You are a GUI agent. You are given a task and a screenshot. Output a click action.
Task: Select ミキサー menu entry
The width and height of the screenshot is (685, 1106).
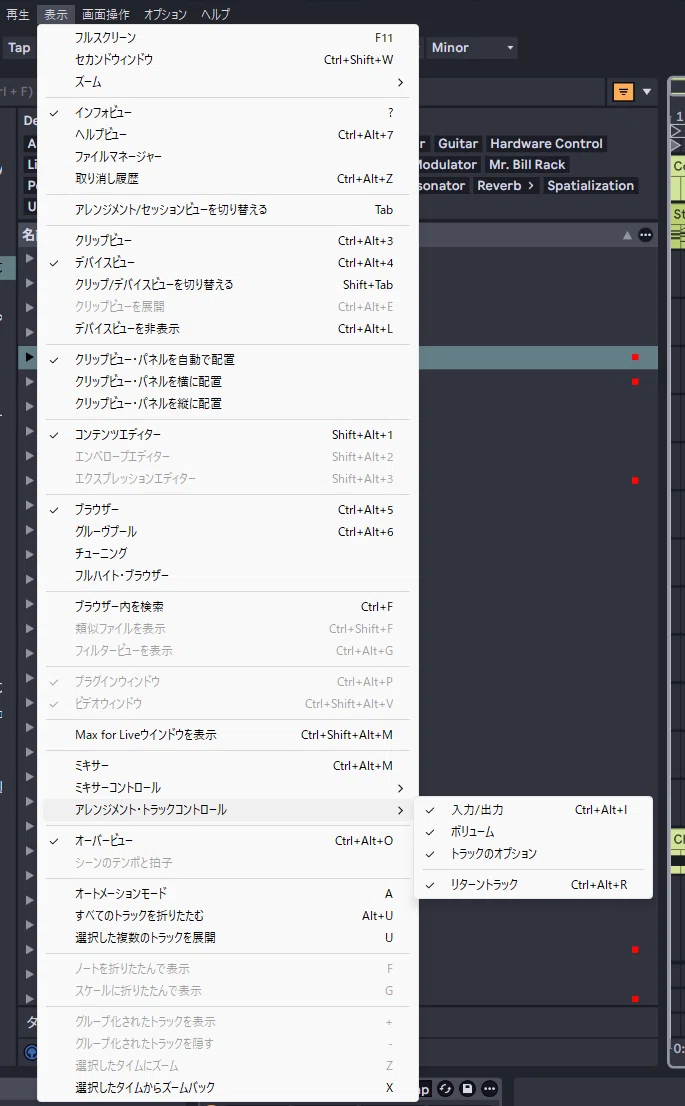point(226,766)
